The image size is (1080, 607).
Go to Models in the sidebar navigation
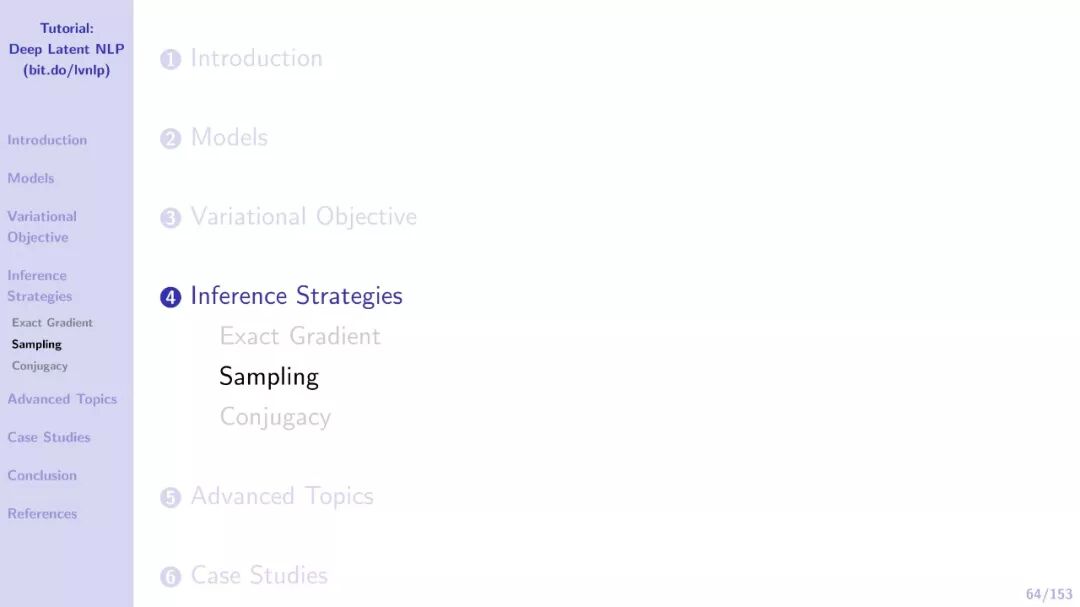[x=31, y=178]
